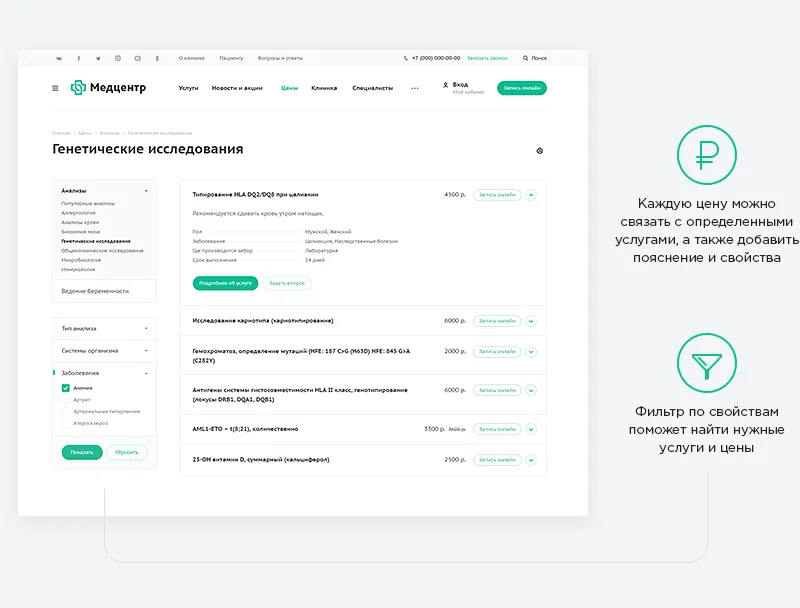Click the Медцентр logo
The height and width of the screenshot is (608, 800).
[108, 88]
